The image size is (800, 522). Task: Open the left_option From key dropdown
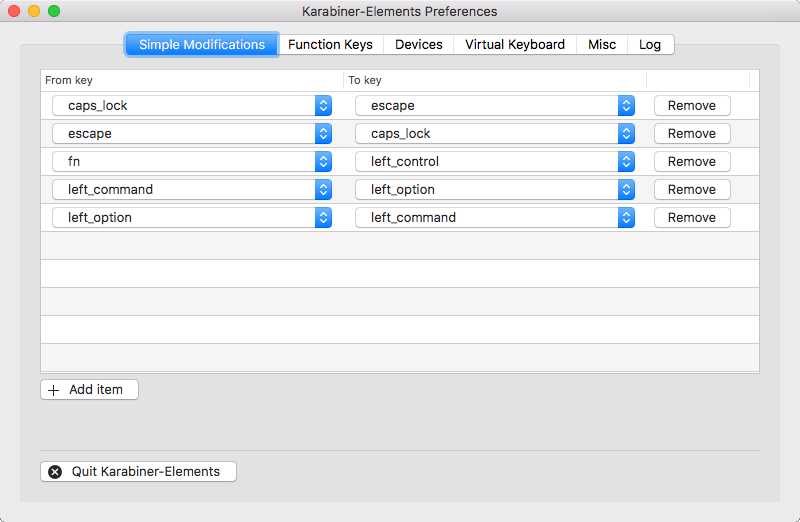pos(192,218)
